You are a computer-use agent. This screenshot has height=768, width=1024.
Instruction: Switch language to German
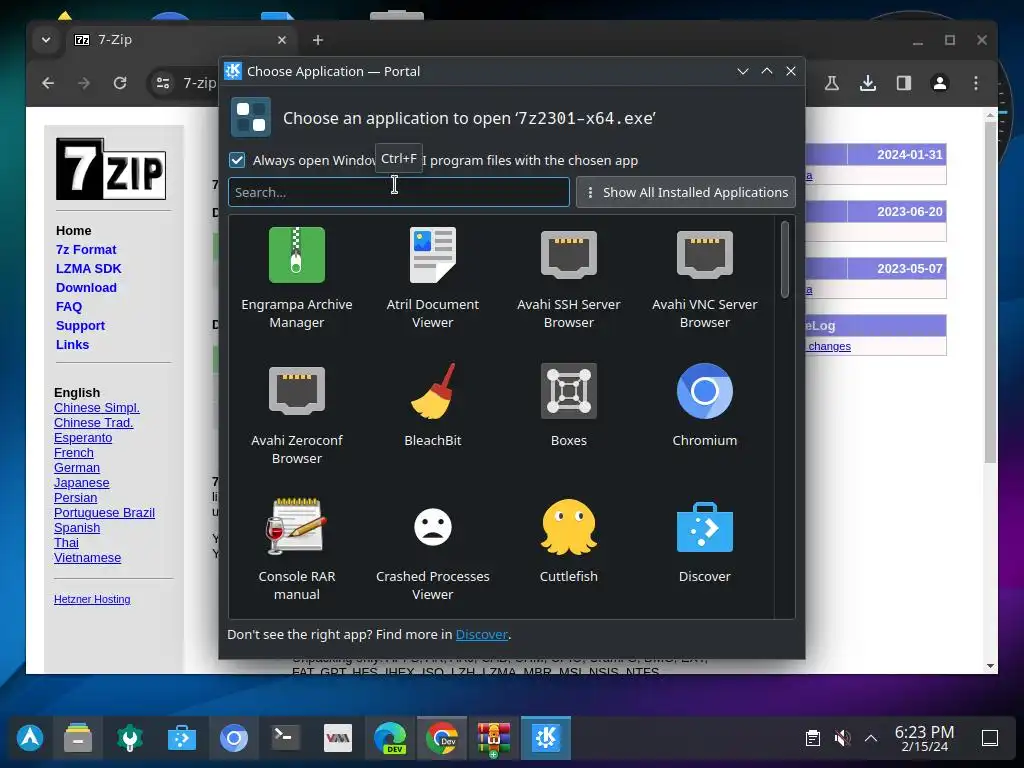(x=76, y=468)
